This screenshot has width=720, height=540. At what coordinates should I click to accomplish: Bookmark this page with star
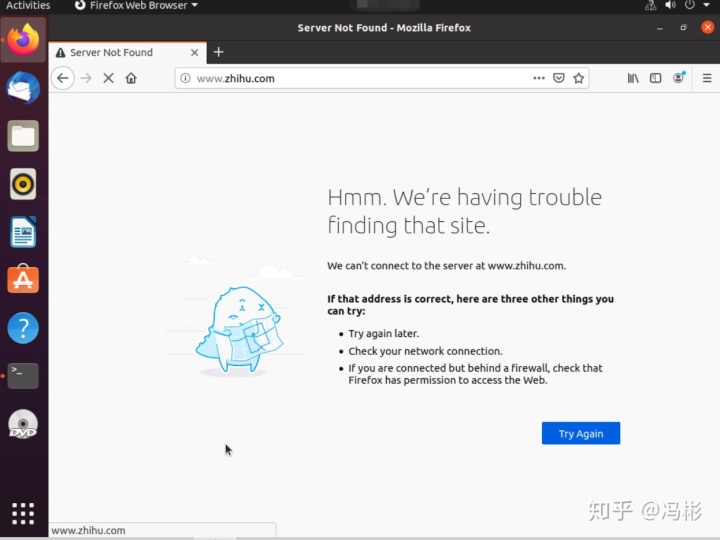579,78
